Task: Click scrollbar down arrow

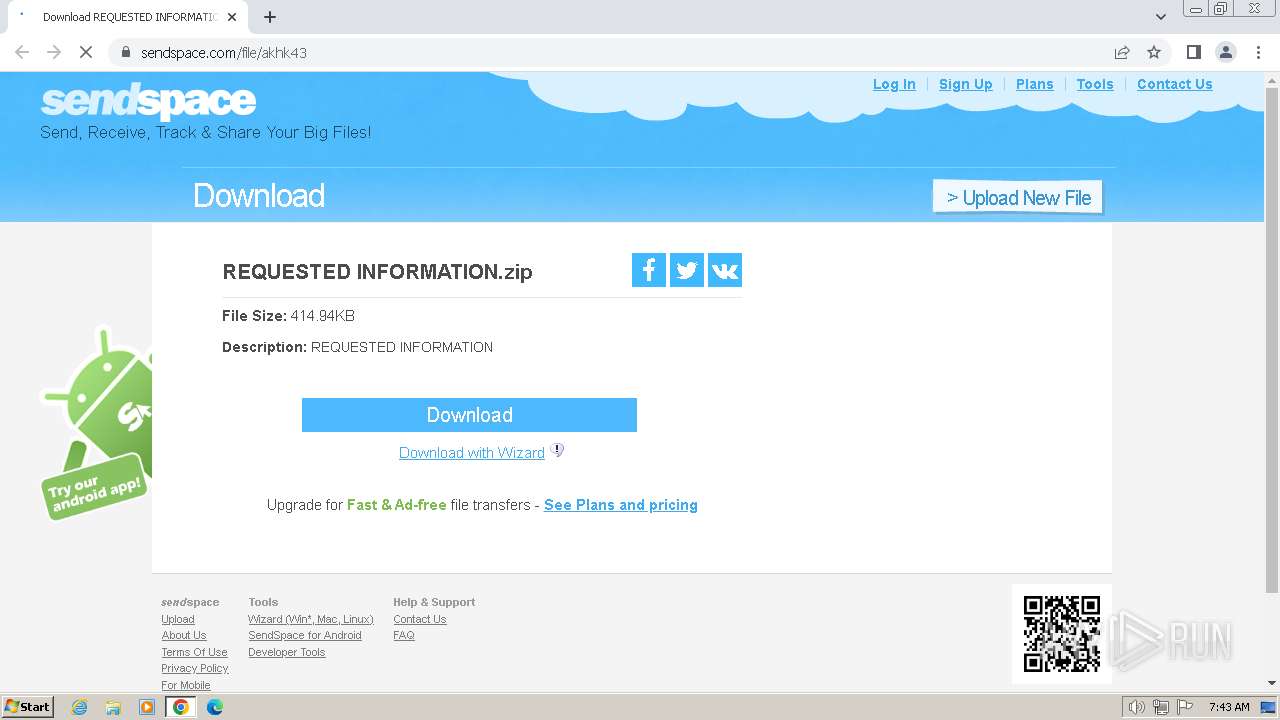Action: click(1272, 683)
